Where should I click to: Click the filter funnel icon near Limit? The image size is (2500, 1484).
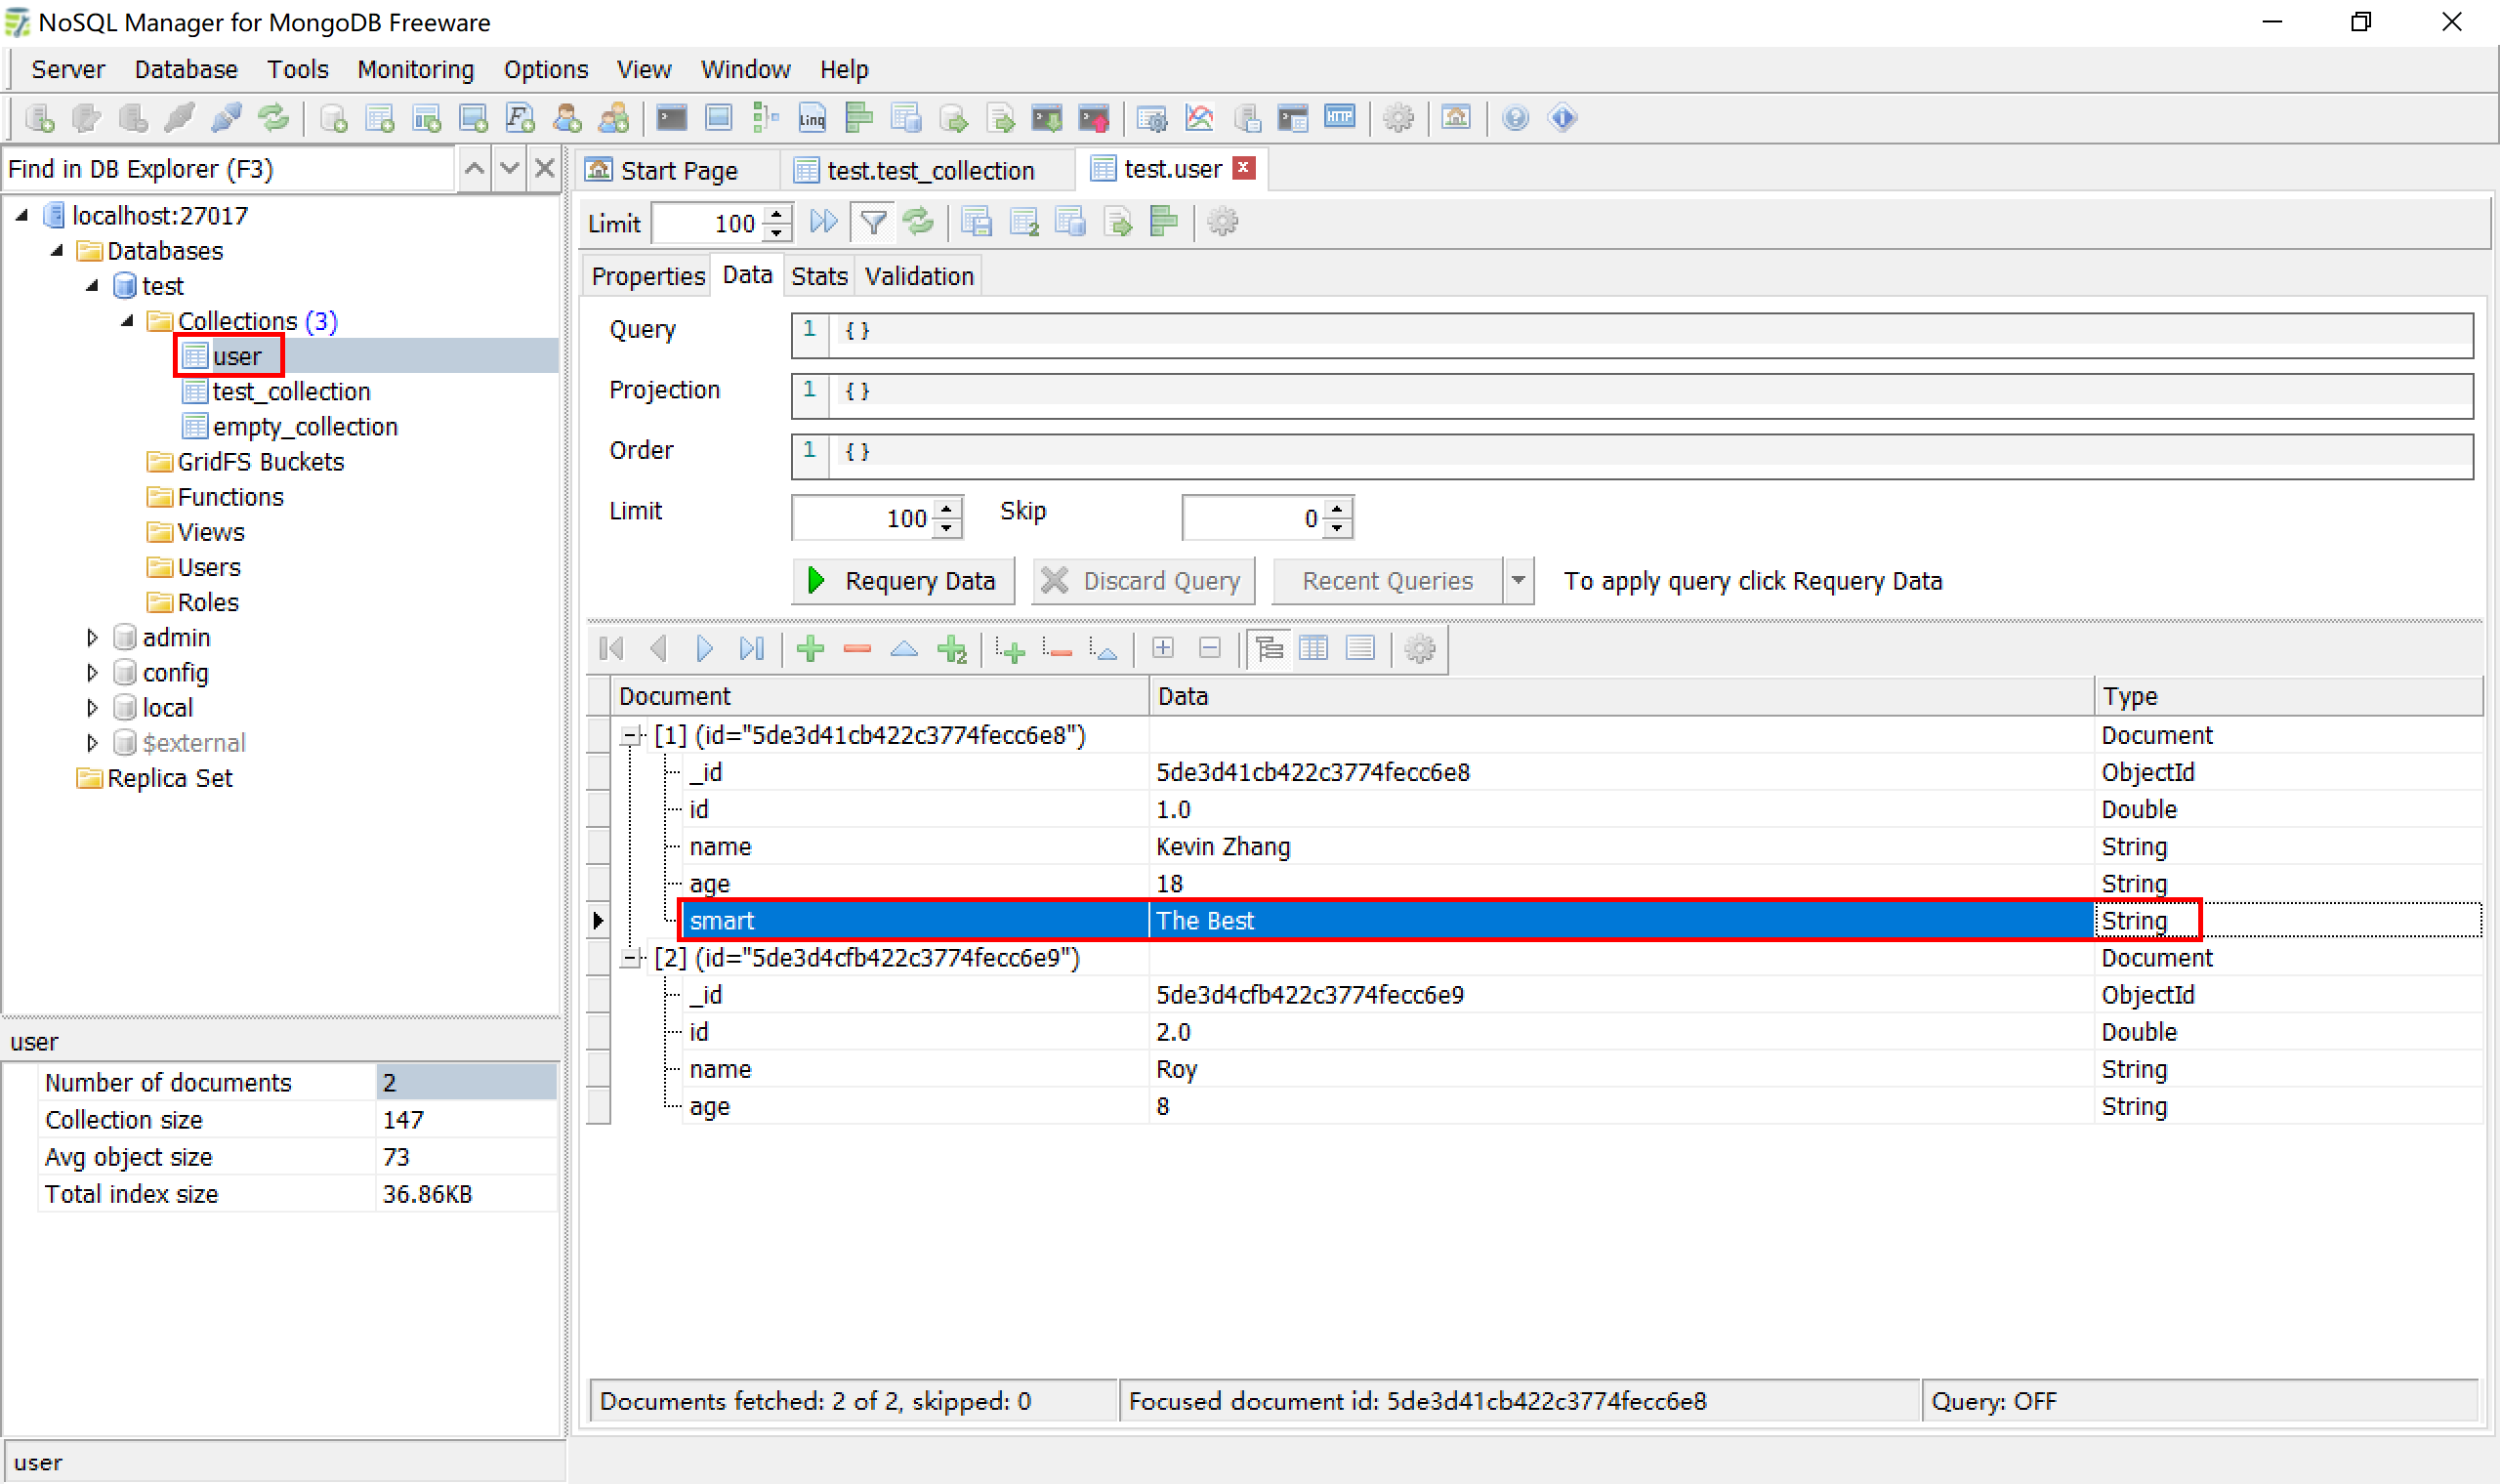tap(873, 222)
